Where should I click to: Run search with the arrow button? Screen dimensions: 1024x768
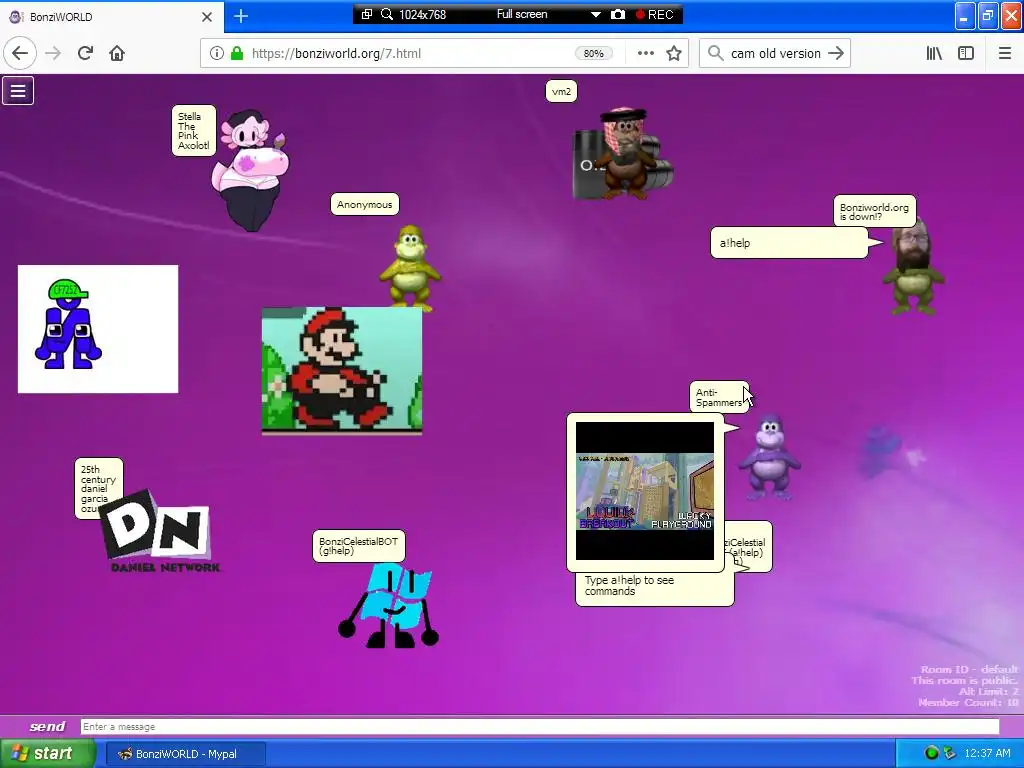[x=836, y=53]
